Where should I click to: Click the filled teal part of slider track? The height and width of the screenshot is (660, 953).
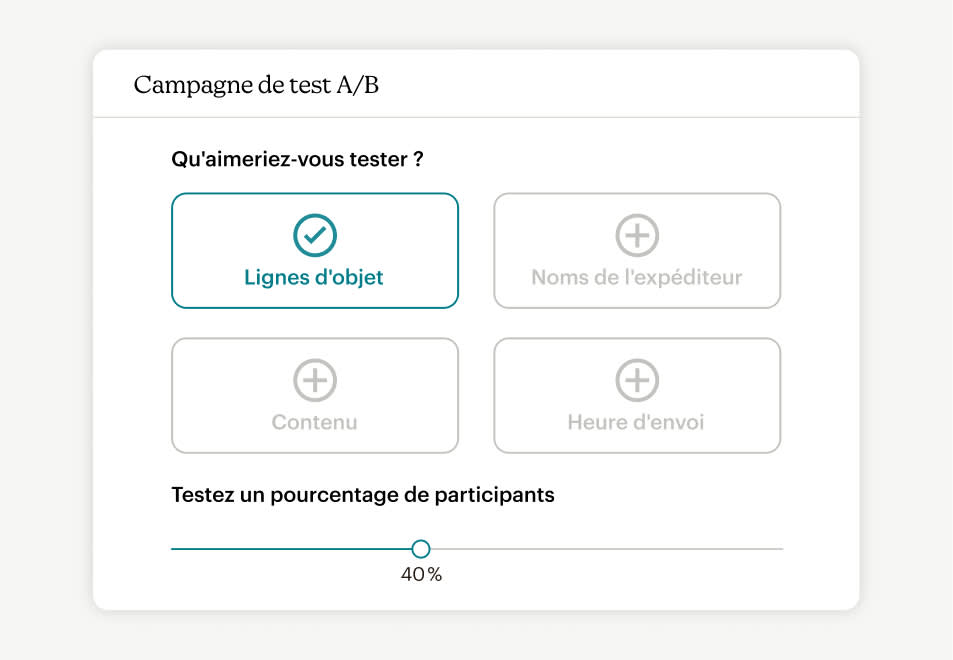point(291,549)
